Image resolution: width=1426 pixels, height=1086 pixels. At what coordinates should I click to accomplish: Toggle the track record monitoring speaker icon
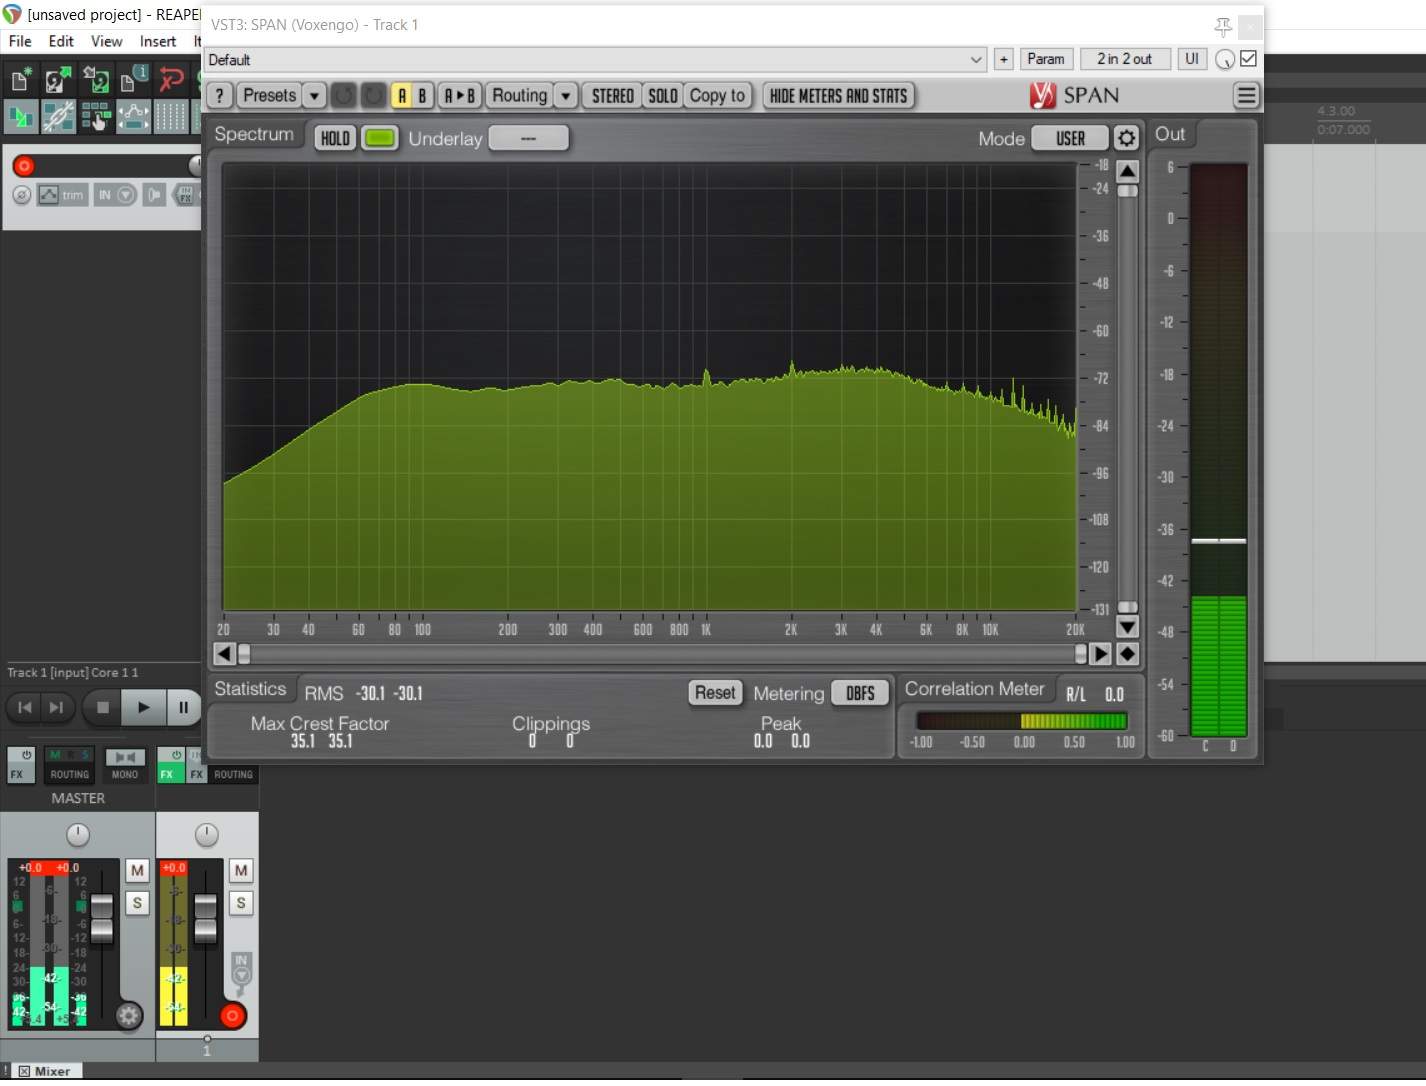(x=154, y=195)
